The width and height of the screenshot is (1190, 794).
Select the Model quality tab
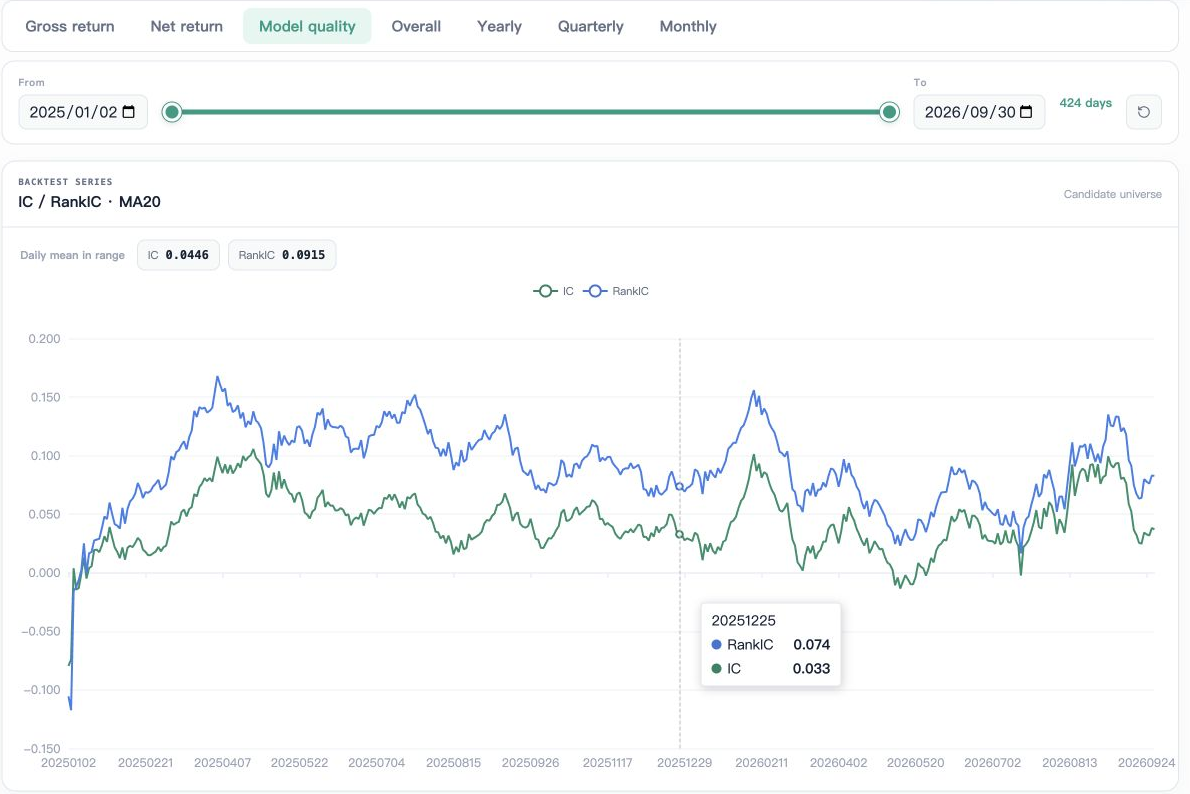click(307, 27)
